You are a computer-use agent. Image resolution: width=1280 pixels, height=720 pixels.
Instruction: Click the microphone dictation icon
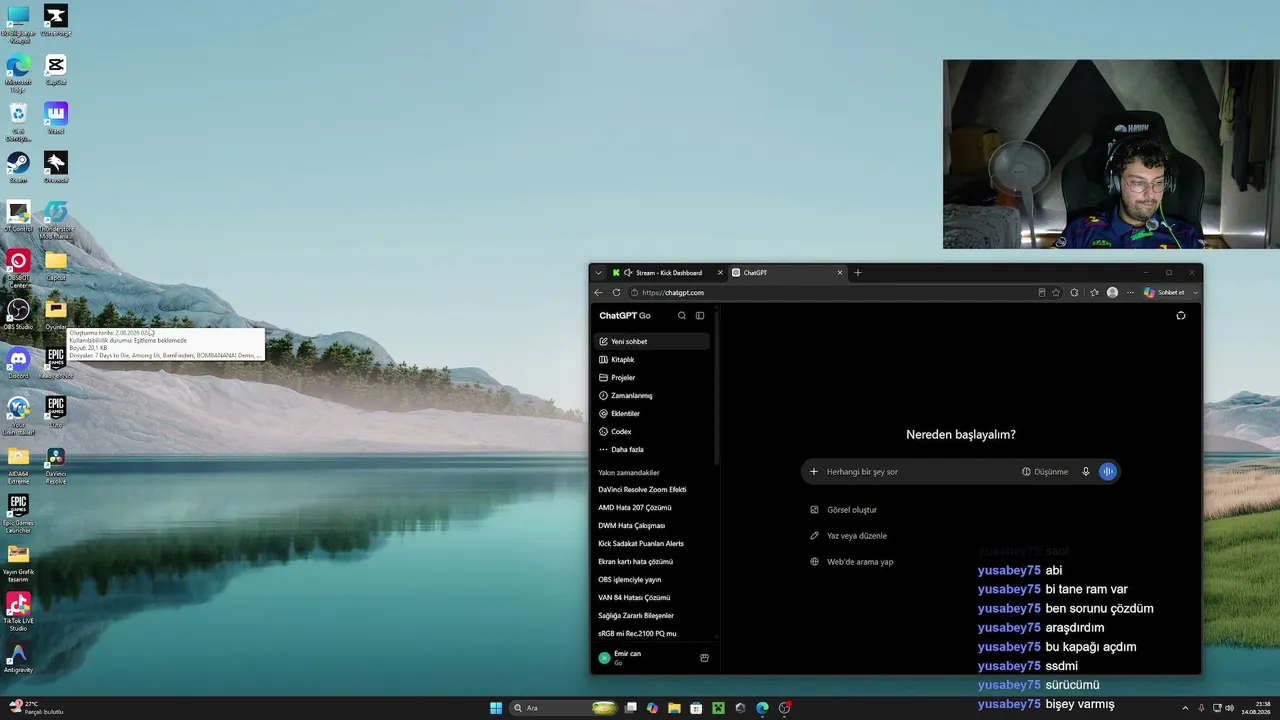click(x=1086, y=472)
